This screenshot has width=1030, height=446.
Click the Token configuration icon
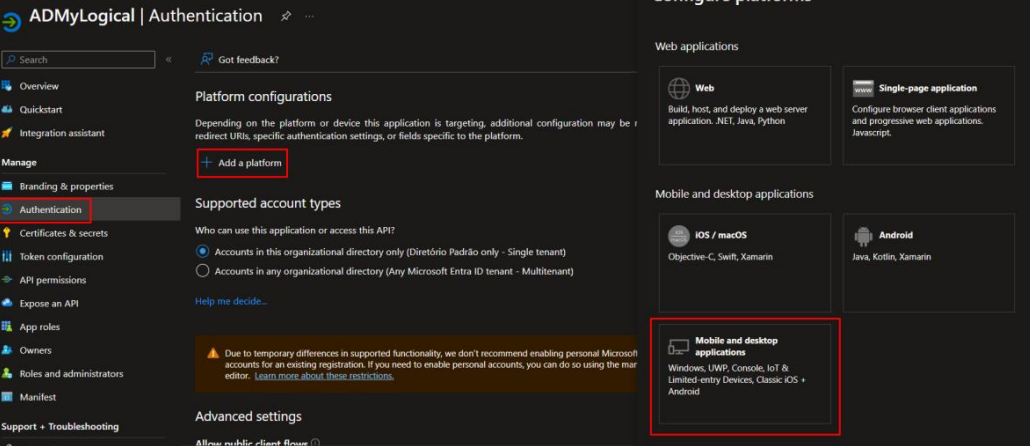(x=7, y=257)
